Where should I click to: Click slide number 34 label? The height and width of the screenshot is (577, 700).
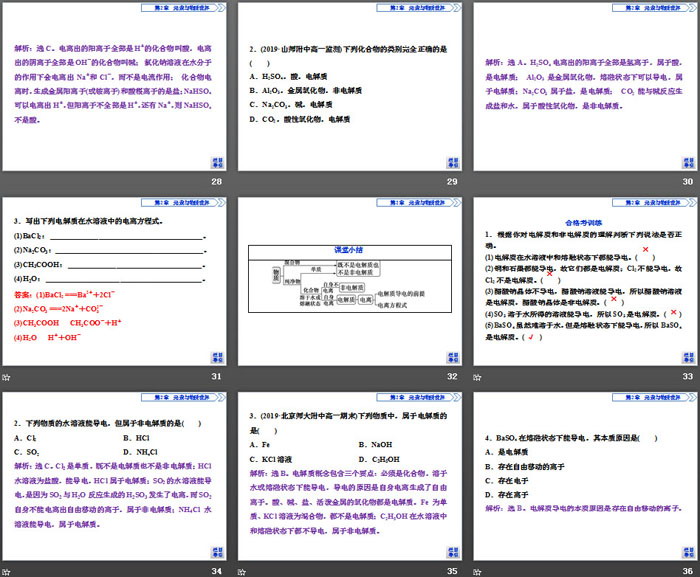coord(217,571)
